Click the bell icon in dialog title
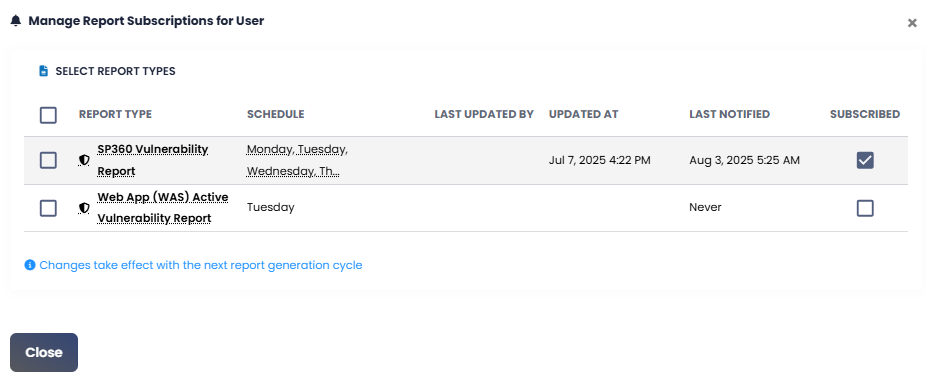927x379 pixels. pos(16,21)
